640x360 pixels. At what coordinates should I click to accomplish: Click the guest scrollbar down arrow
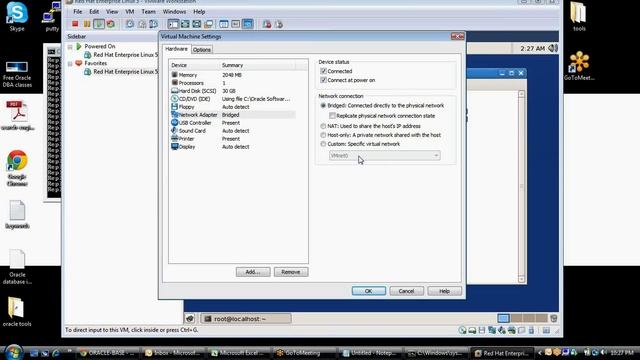coord(521,279)
